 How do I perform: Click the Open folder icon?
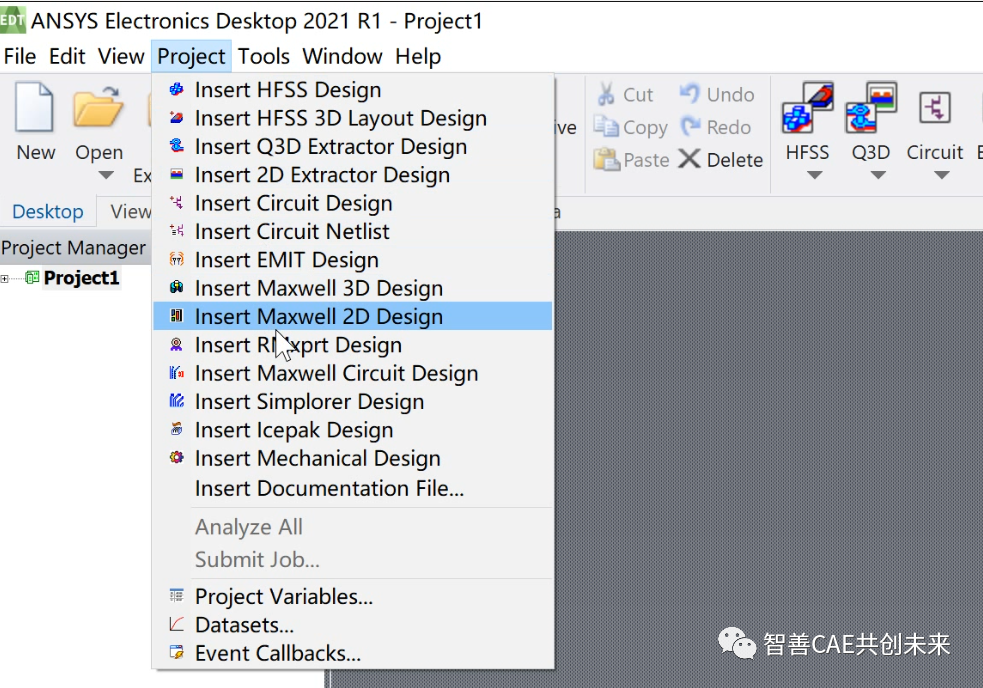98,107
